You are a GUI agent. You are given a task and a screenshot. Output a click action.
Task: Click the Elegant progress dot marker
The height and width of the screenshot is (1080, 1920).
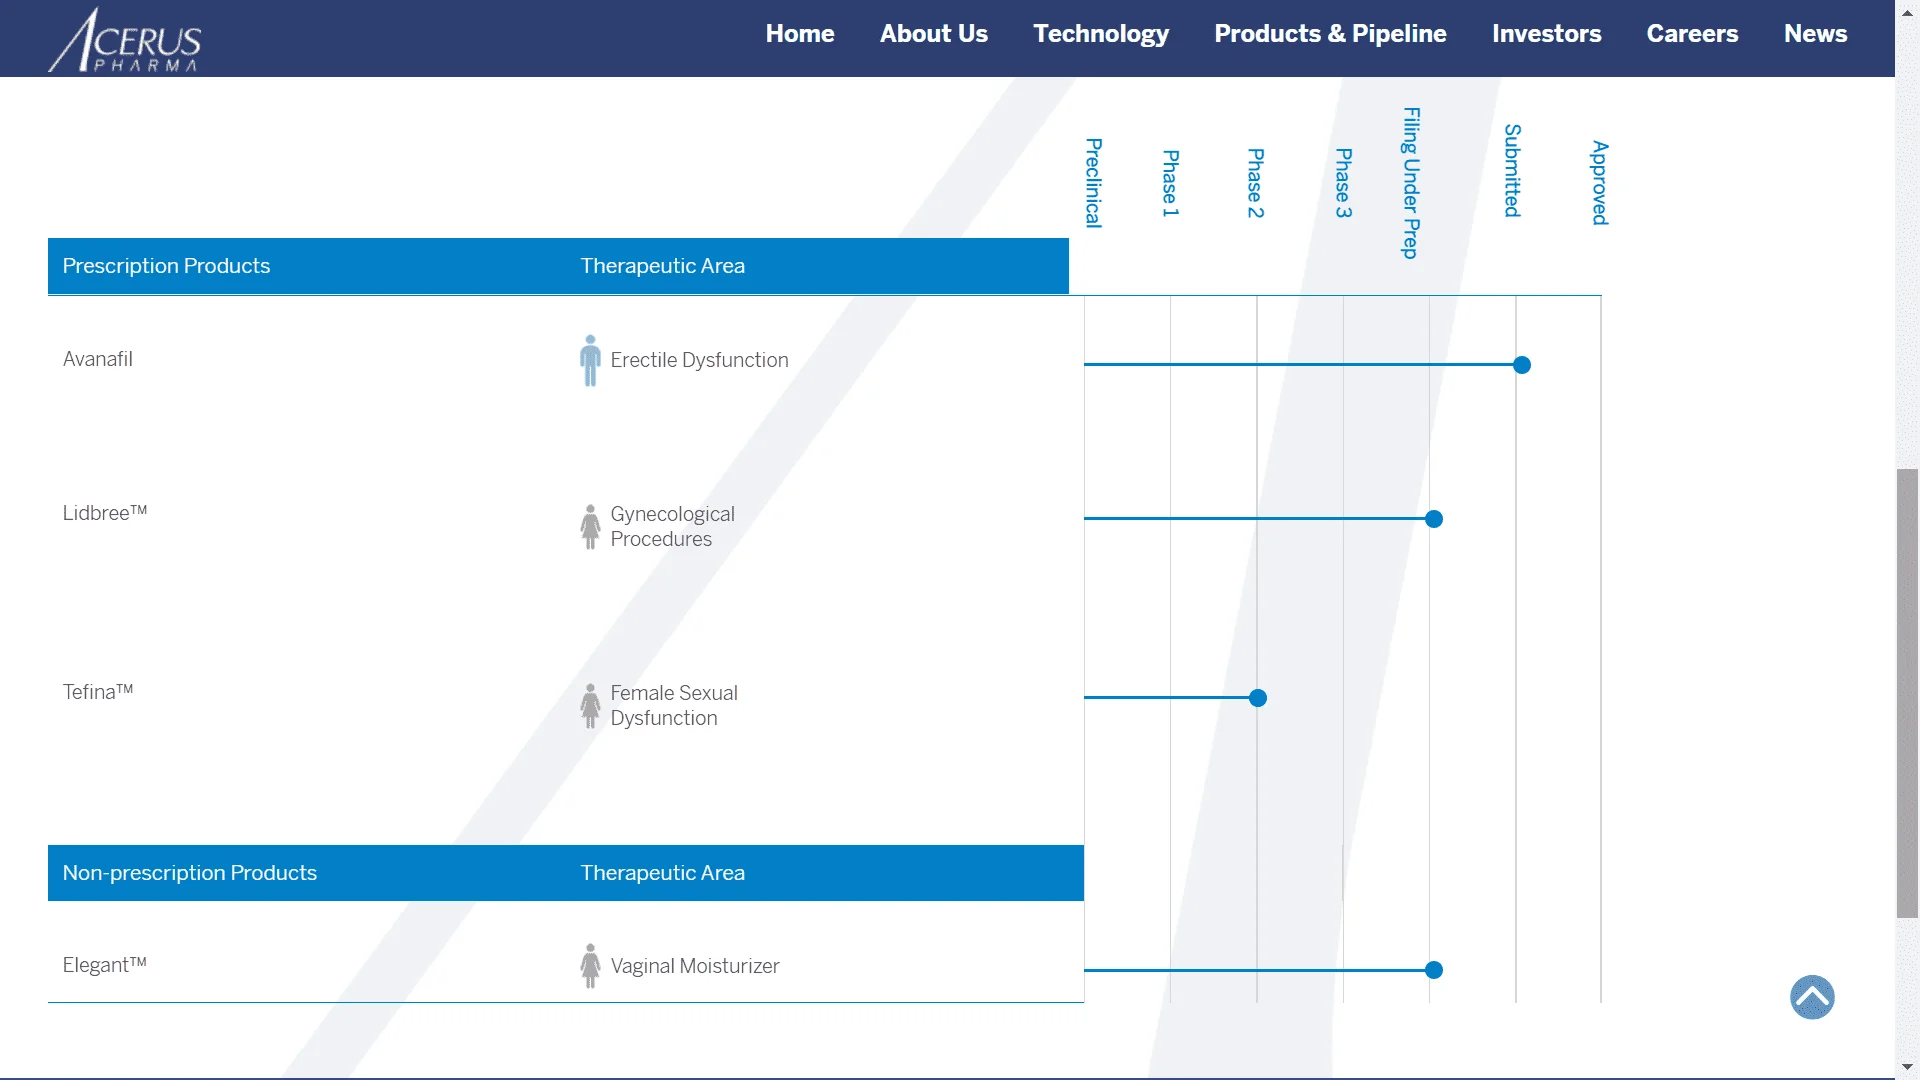[x=1434, y=970]
